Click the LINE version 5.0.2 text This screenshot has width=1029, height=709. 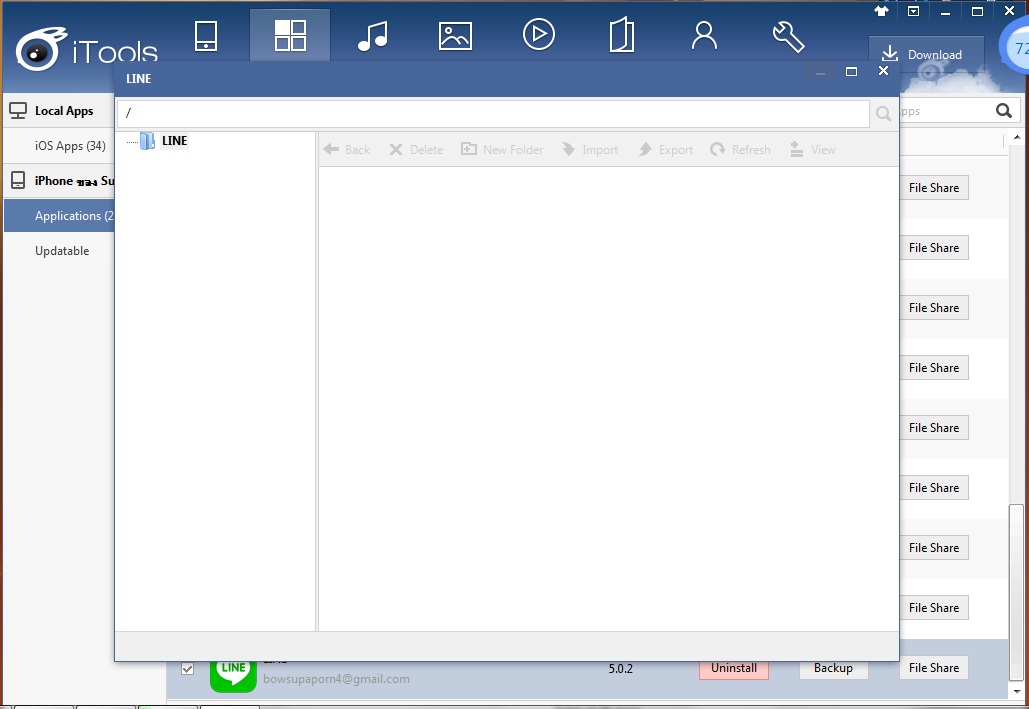pos(620,669)
